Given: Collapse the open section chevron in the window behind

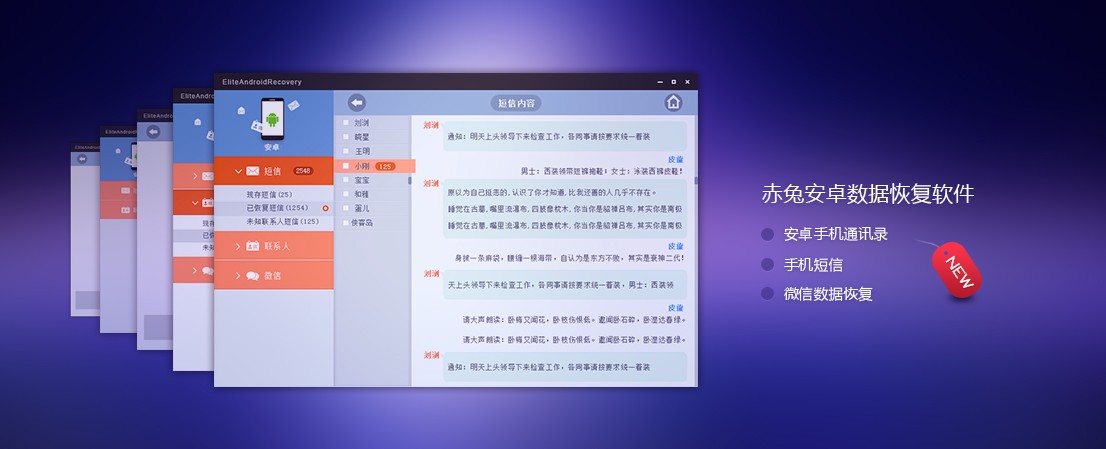Looking at the screenshot, I should [x=195, y=202].
